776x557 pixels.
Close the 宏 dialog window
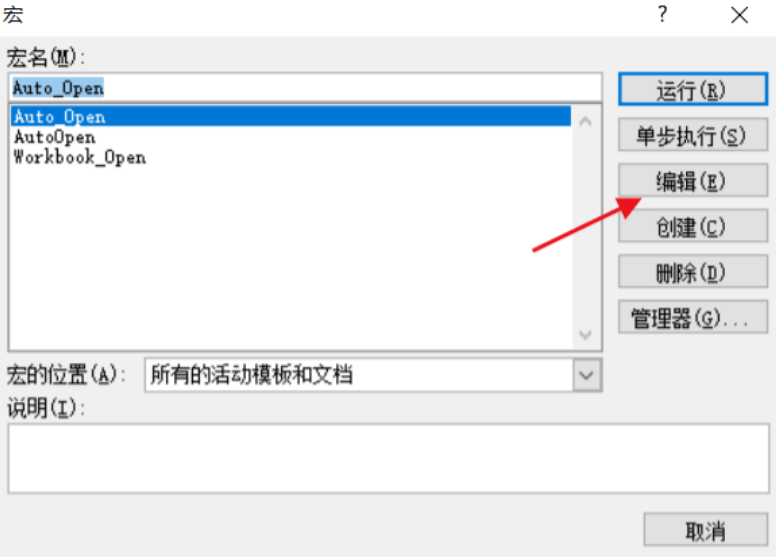click(x=739, y=15)
